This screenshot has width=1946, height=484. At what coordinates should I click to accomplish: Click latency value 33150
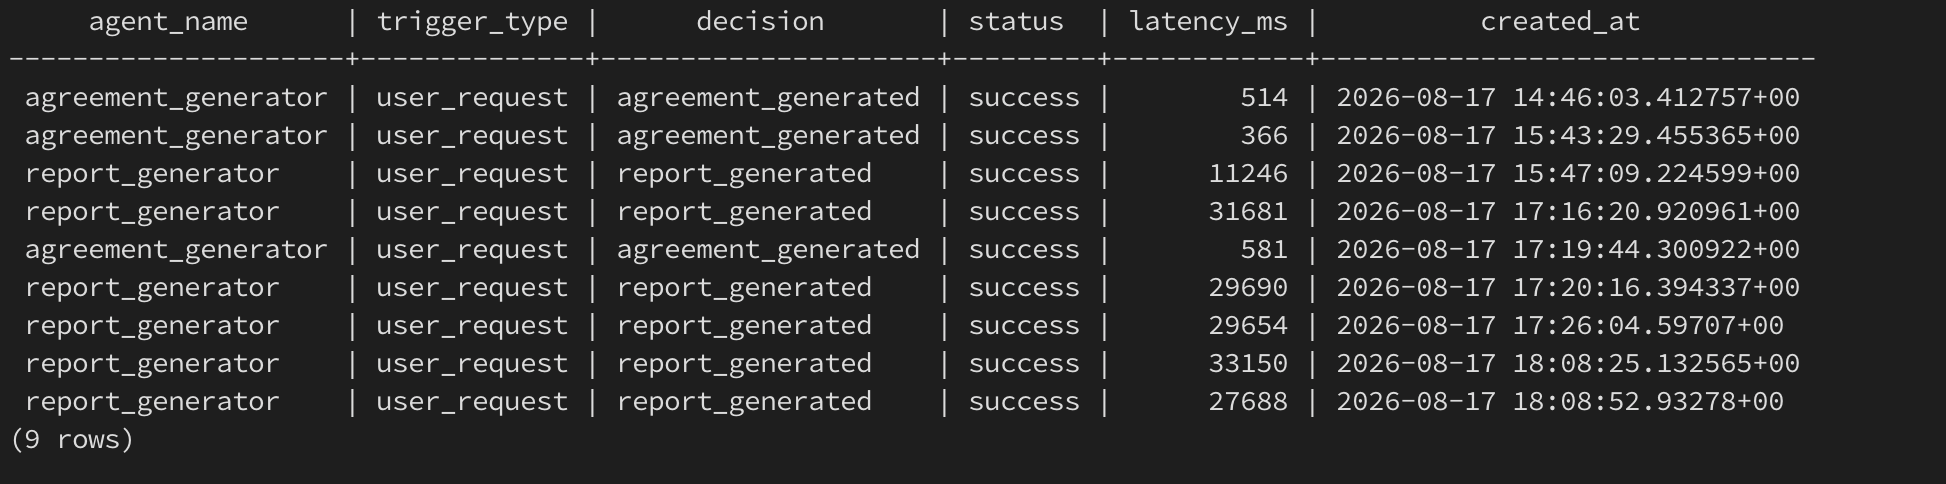[x=1248, y=364]
